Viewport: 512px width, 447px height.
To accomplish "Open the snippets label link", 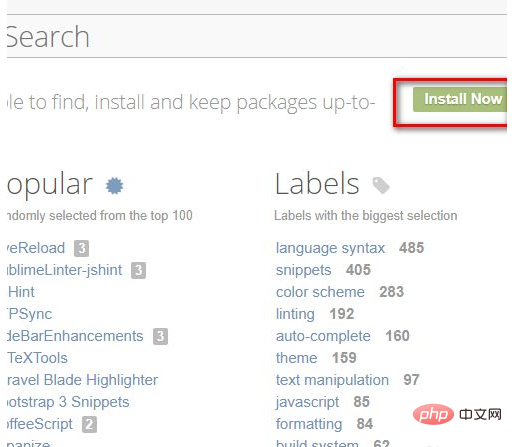I will pyautogui.click(x=304, y=270).
